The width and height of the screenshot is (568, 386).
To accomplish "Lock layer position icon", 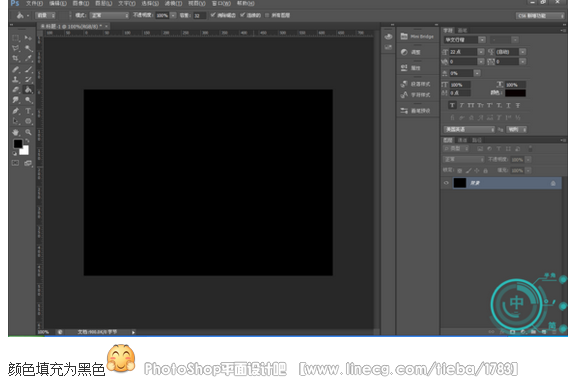I will pyautogui.click(x=477, y=170).
